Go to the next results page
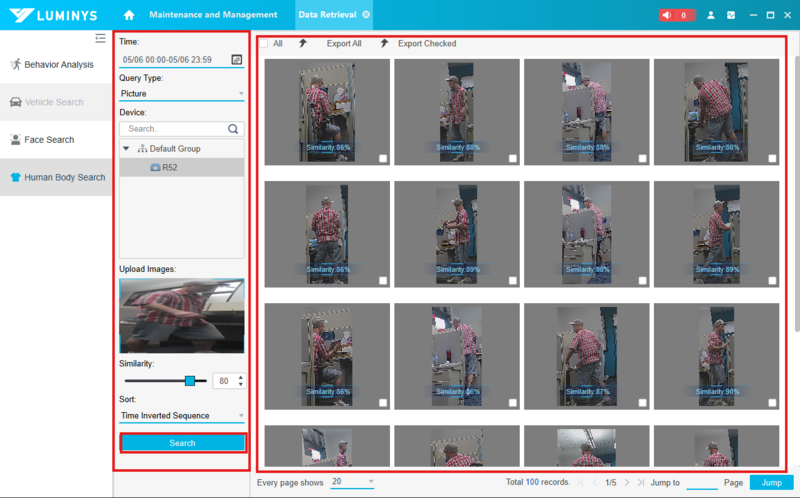Screen dimensions: 800x498 (627, 482)
